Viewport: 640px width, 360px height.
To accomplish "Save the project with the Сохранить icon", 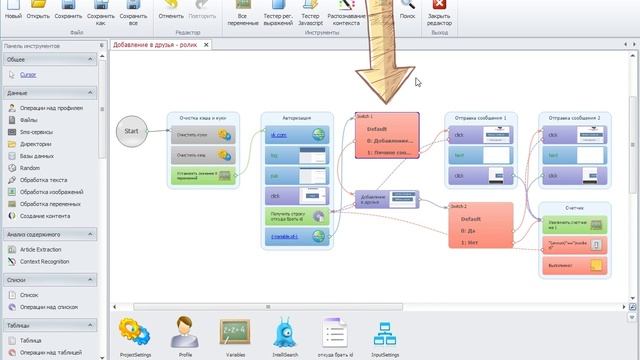I will [x=68, y=10].
